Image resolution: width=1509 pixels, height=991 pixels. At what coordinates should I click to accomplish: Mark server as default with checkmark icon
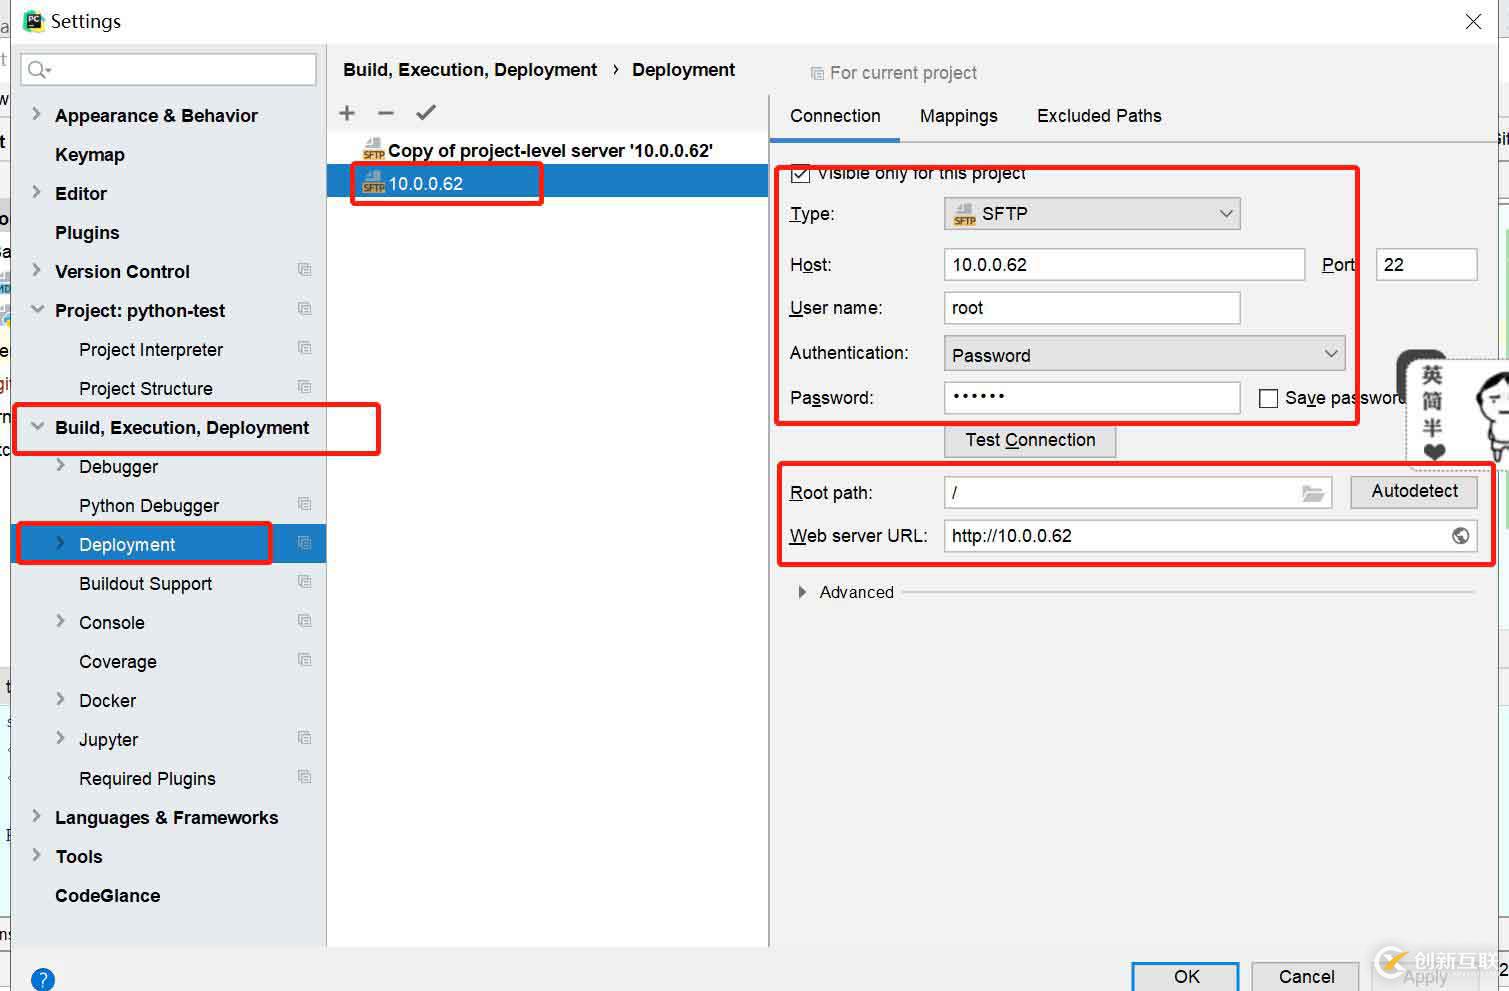pos(426,113)
